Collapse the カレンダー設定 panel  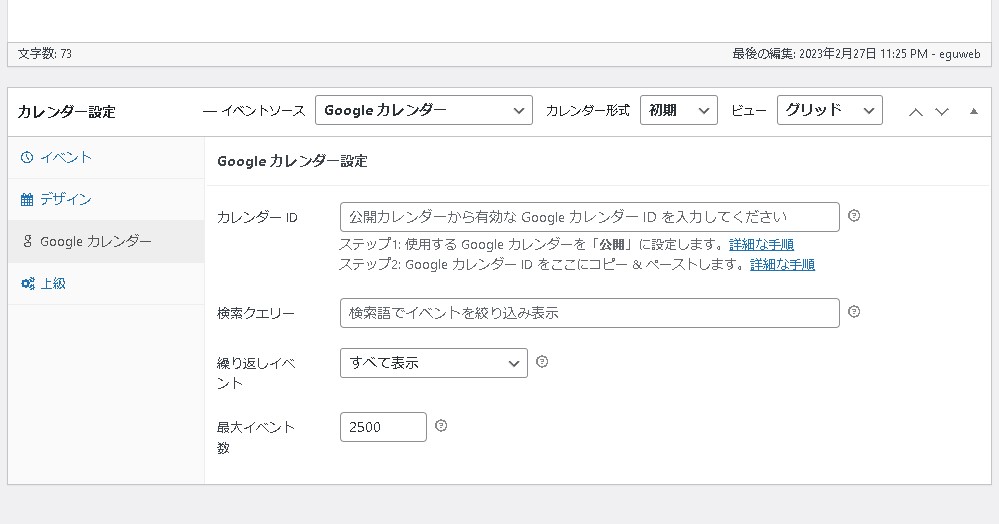click(x=974, y=112)
